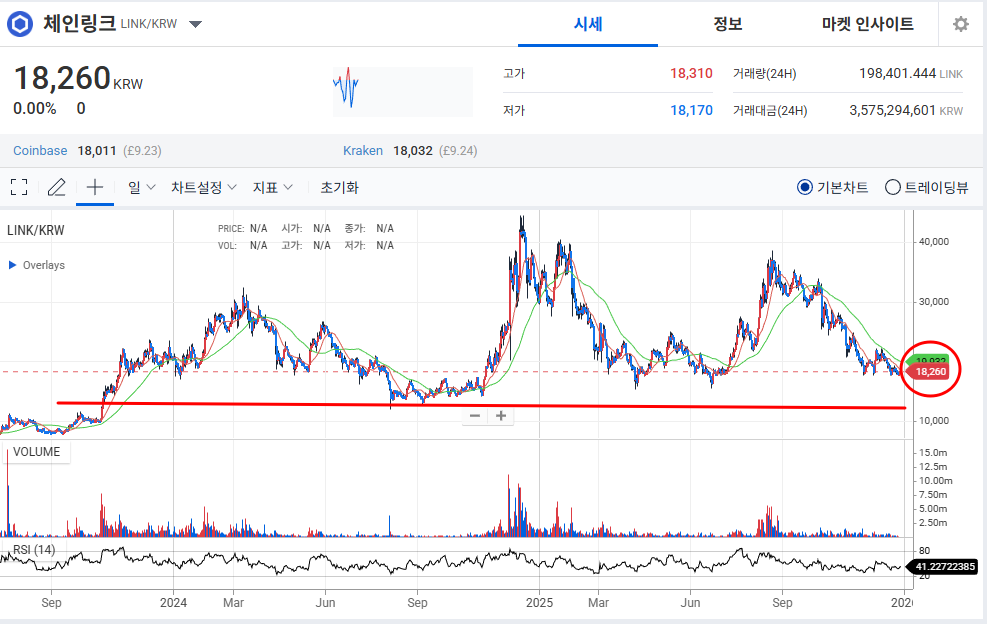The height and width of the screenshot is (624, 987).
Task: Zoom in the chart with plus button
Action: tap(501, 416)
